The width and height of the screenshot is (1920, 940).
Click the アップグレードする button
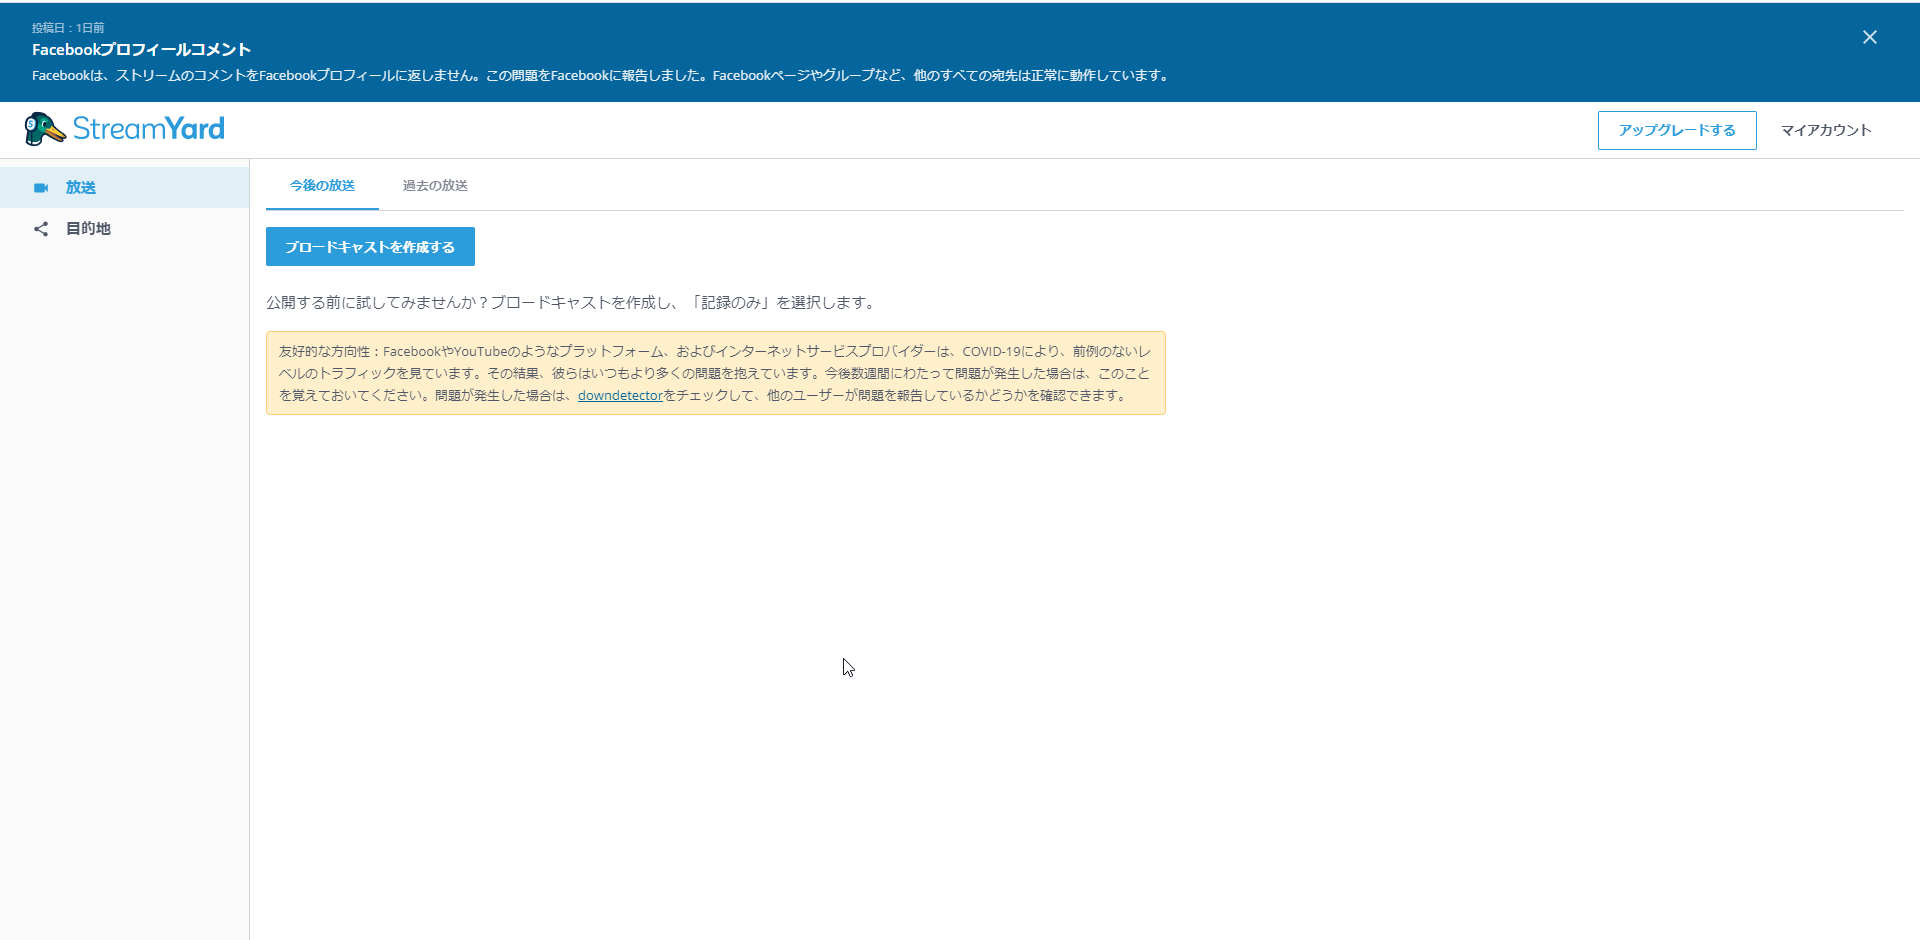pos(1677,130)
